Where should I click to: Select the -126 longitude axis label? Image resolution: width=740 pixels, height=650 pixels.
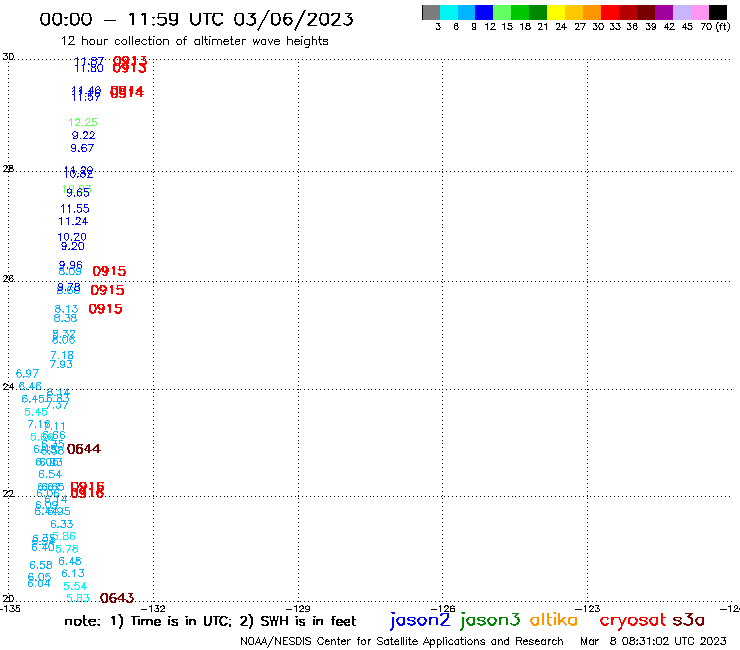click(x=444, y=608)
